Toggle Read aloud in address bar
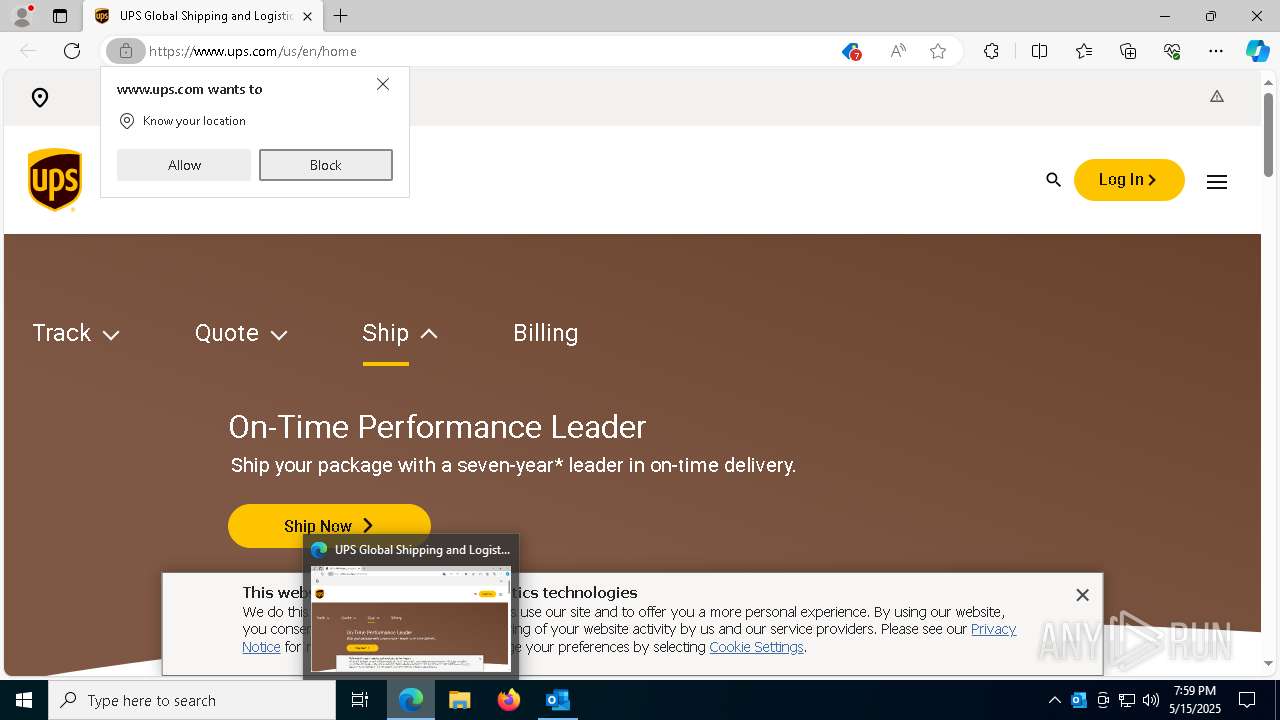The height and width of the screenshot is (720, 1280). click(898, 51)
